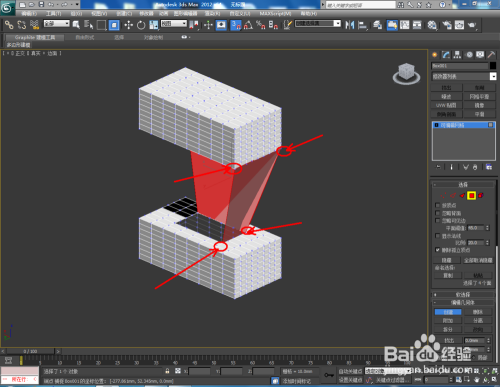The width and height of the screenshot is (500, 387).
Task: Open the named selection sets dropdown
Action: pyautogui.click(x=318, y=24)
